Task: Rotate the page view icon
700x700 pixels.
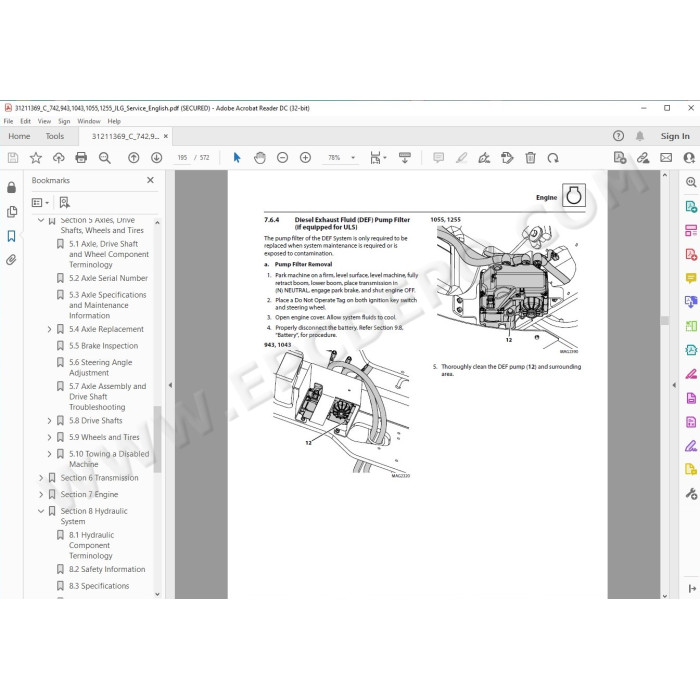Action: click(553, 158)
